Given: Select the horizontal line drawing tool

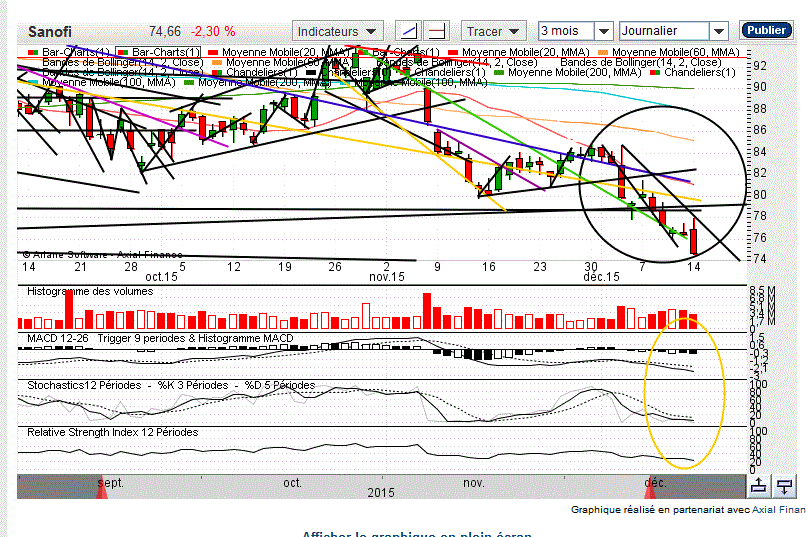Looking at the screenshot, I should (436, 31).
